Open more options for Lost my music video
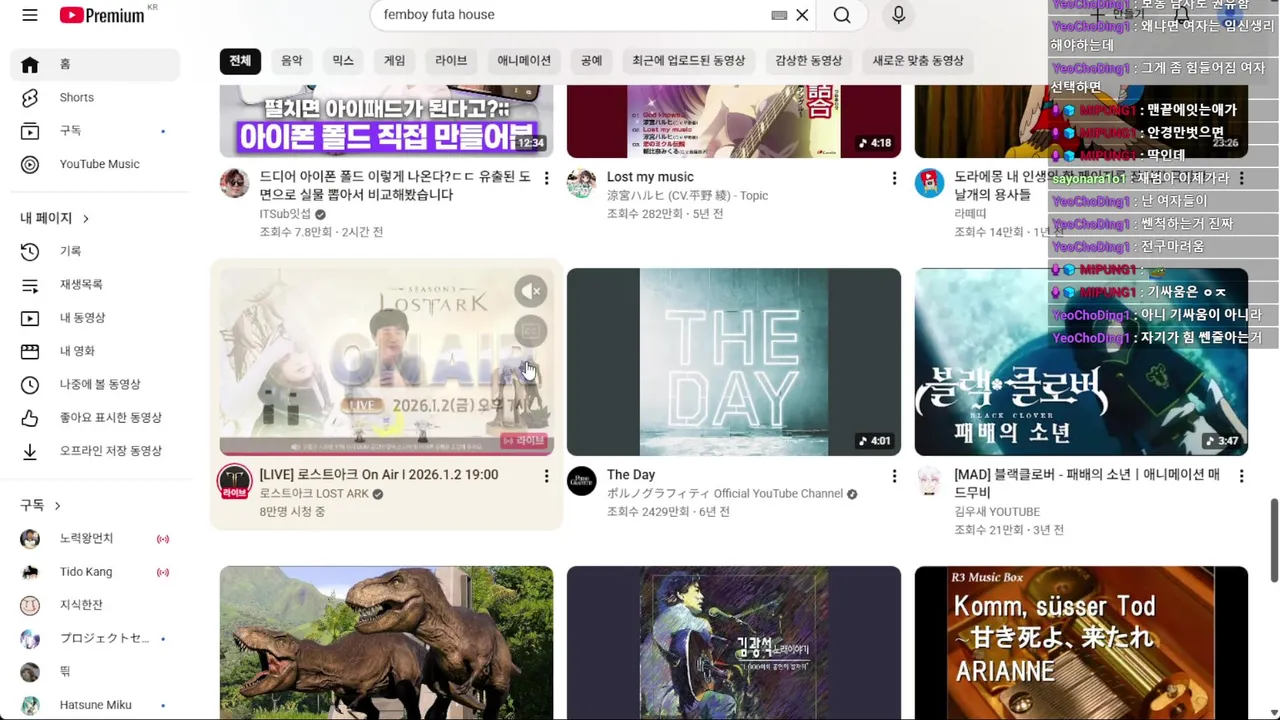Image resolution: width=1280 pixels, height=720 pixels. click(893, 178)
